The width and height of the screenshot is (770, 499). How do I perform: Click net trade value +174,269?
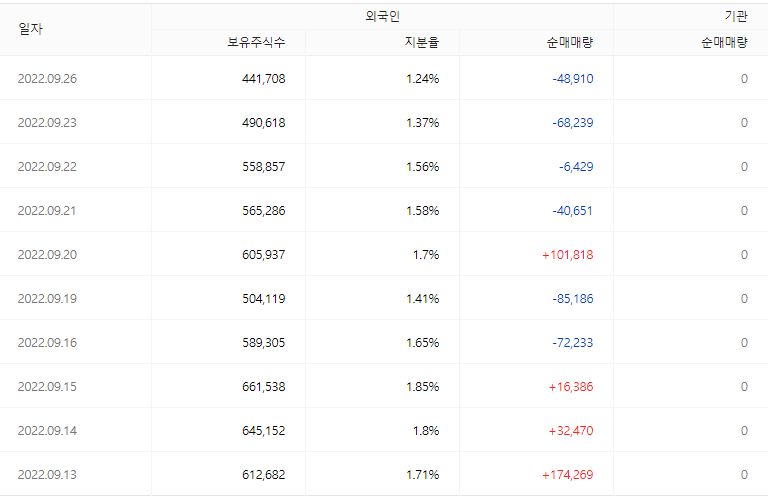point(568,474)
